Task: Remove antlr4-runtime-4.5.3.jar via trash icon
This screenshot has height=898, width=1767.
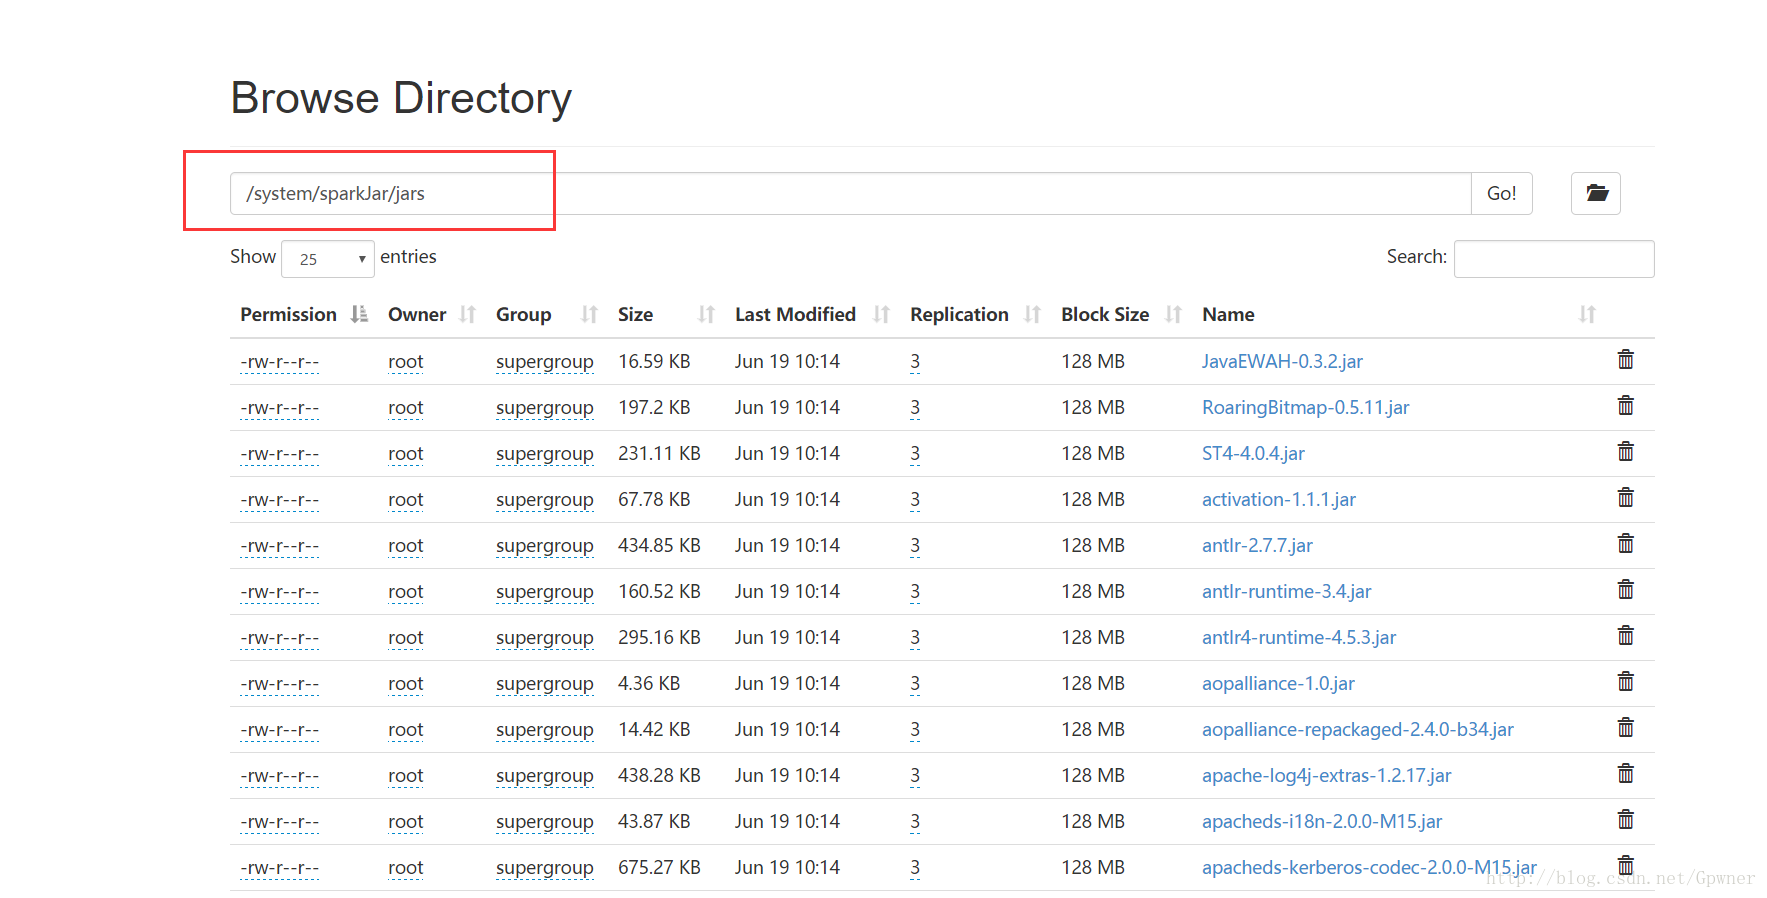Action: click(1625, 636)
